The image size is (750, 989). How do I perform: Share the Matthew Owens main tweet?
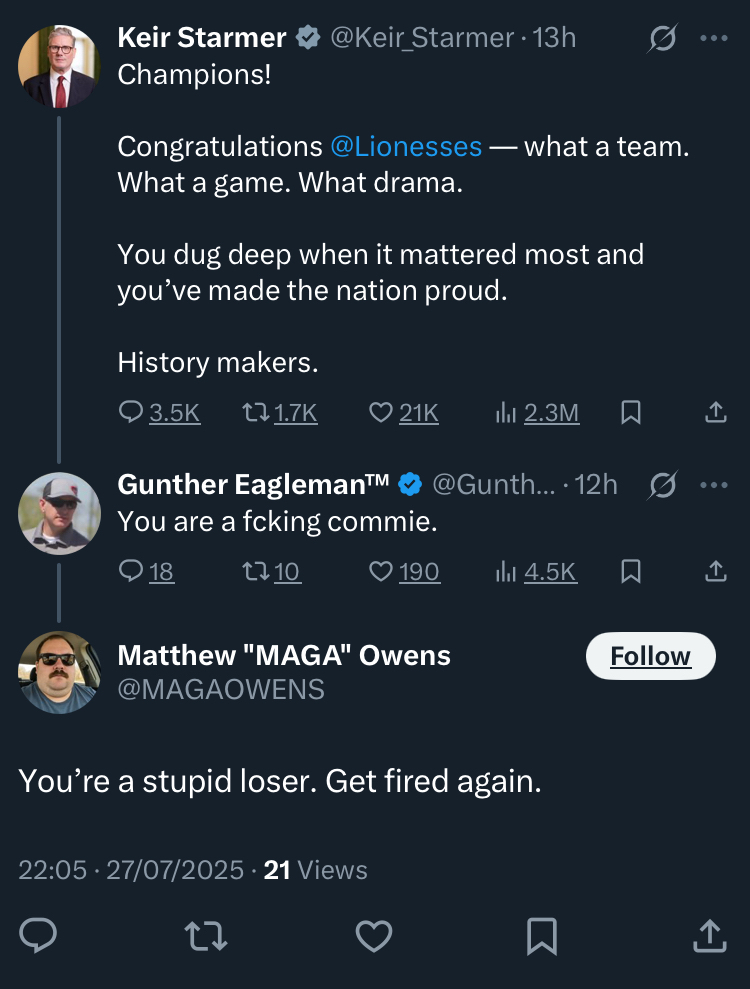pos(708,936)
